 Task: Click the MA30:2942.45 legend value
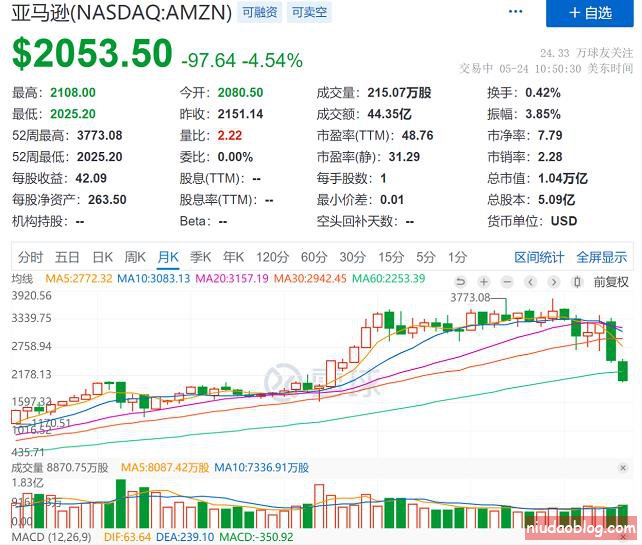[310, 278]
